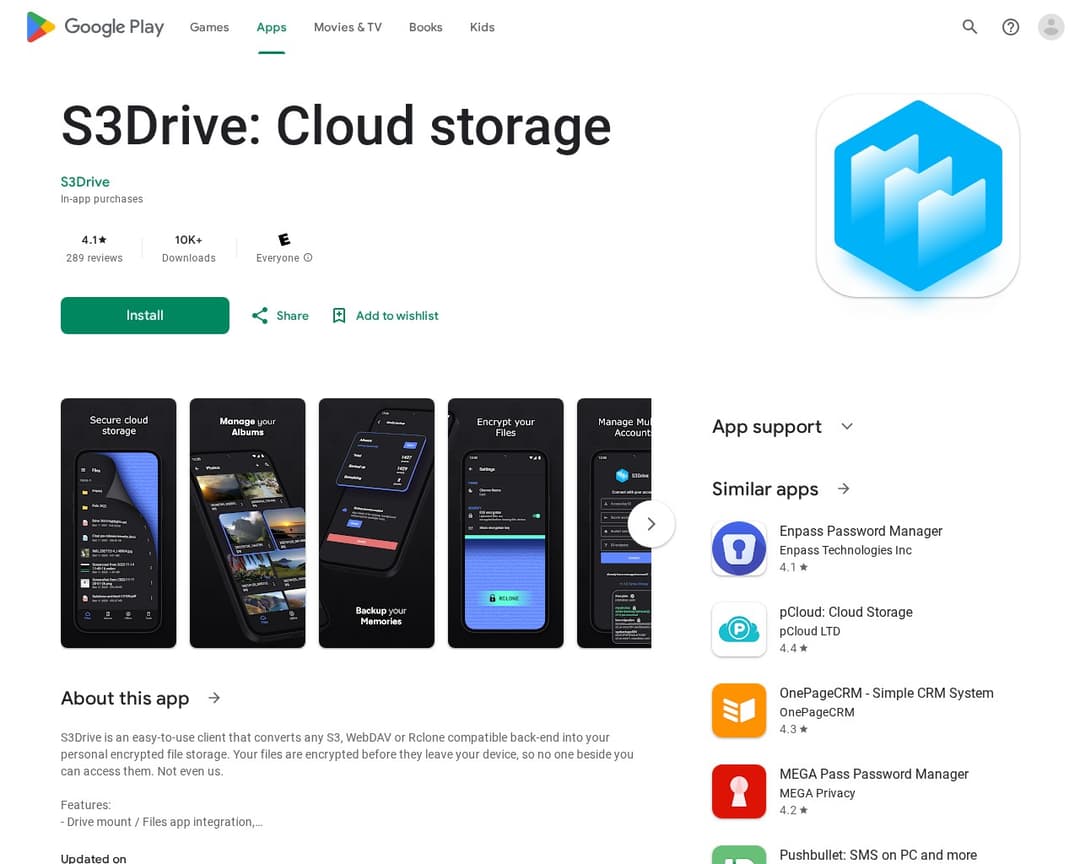The width and height of the screenshot is (1080, 864).
Task: Open pCloud cloud app icon
Action: point(739,629)
